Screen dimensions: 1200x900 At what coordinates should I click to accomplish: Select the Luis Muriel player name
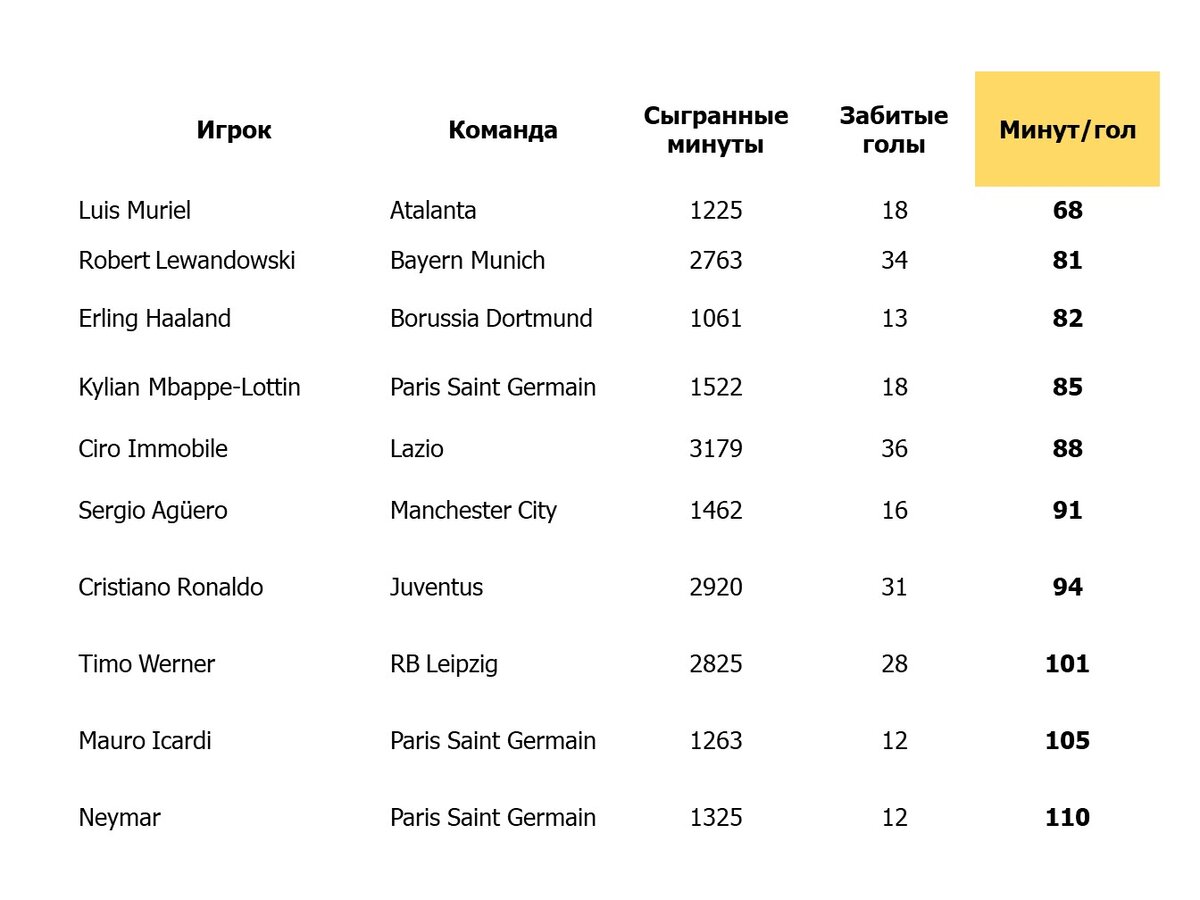point(135,210)
